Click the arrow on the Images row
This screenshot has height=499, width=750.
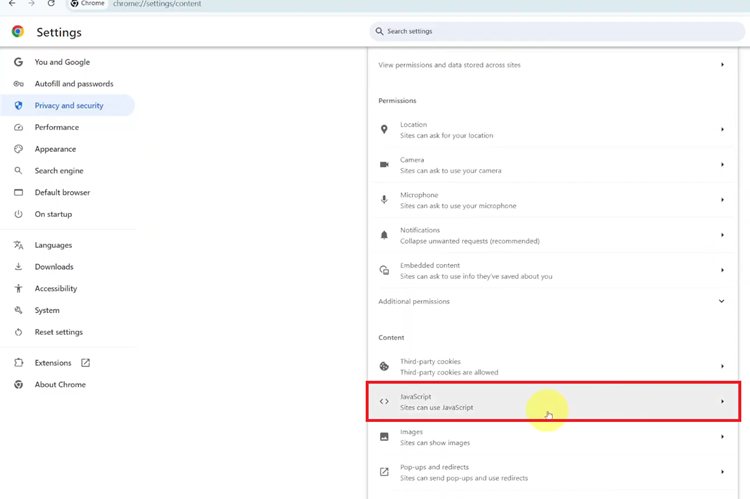(722, 437)
